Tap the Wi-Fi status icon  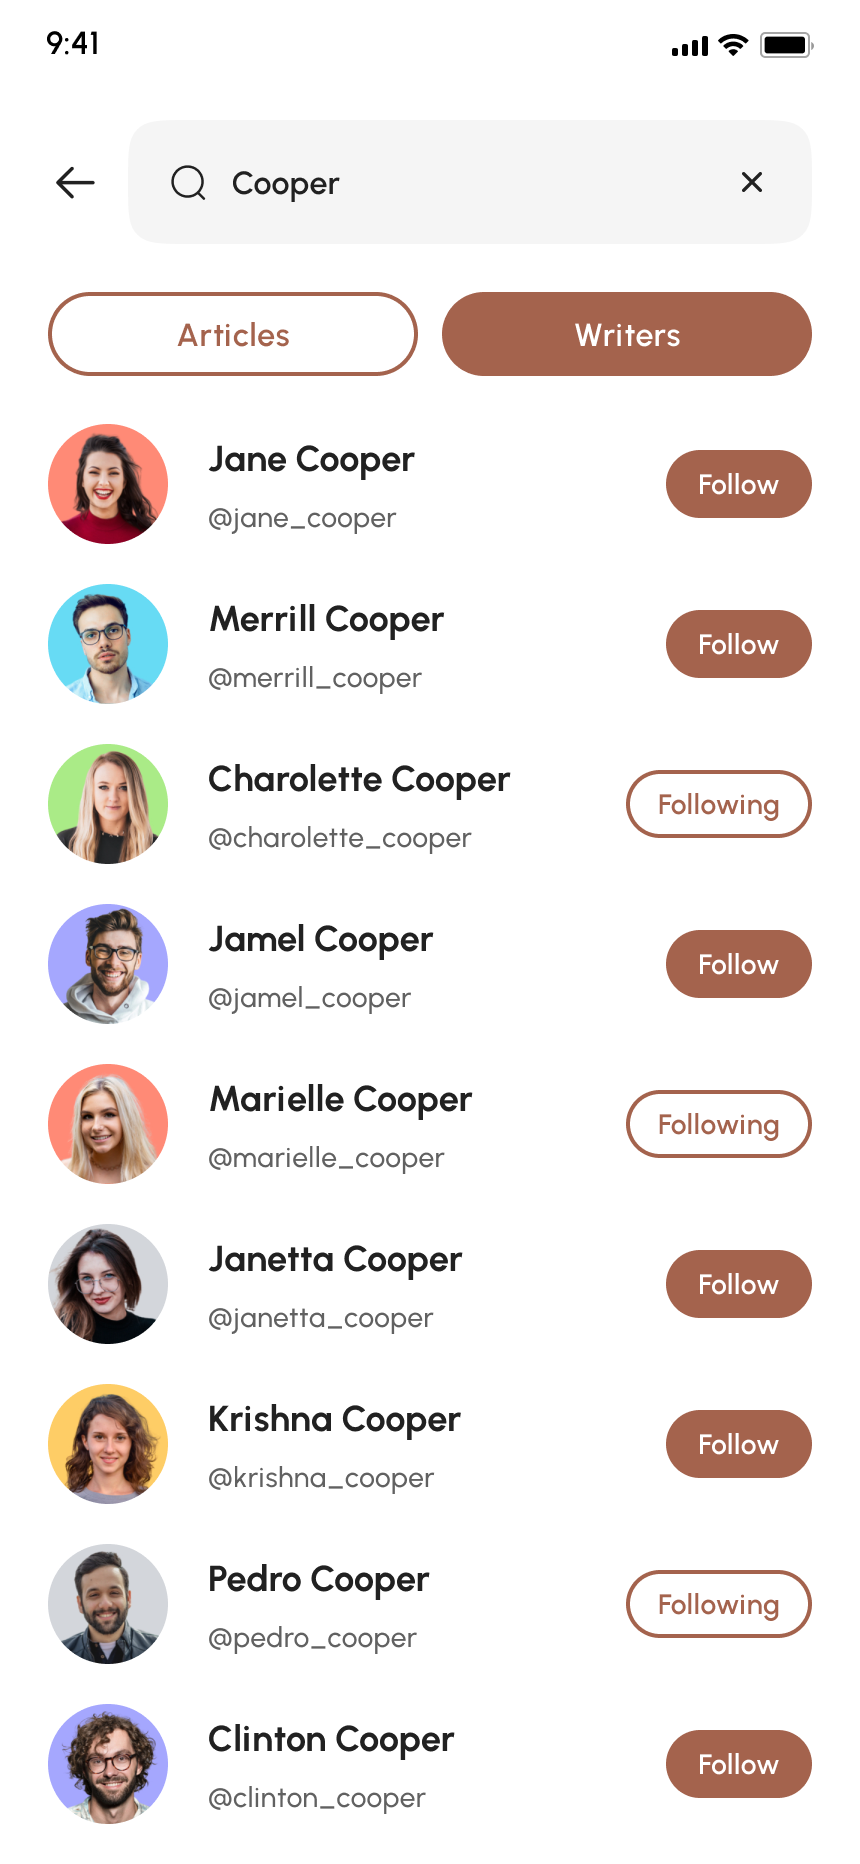(734, 45)
